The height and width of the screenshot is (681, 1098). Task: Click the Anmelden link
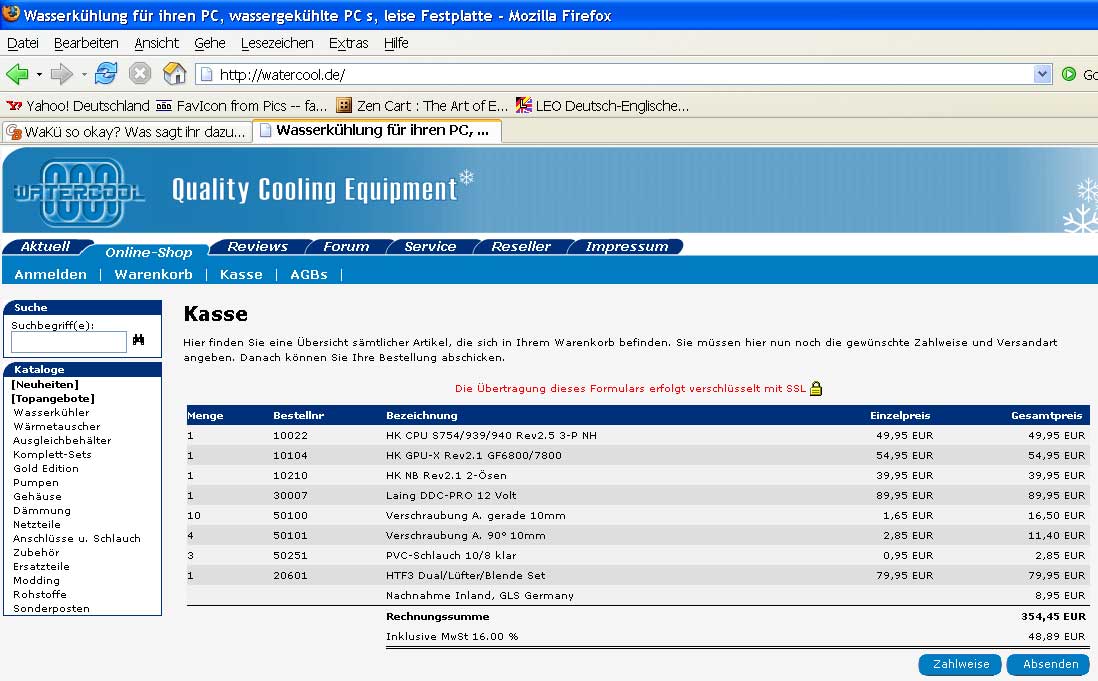pyautogui.click(x=50, y=274)
